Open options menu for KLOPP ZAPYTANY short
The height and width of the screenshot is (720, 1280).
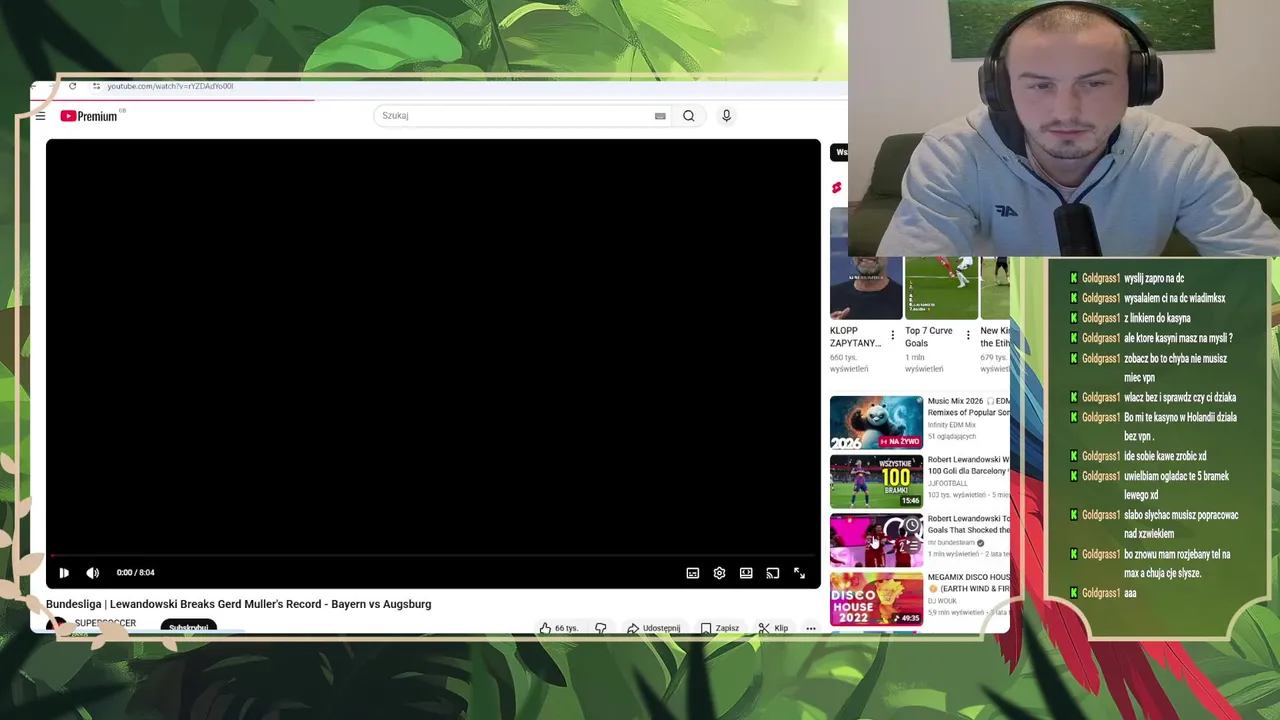(893, 336)
